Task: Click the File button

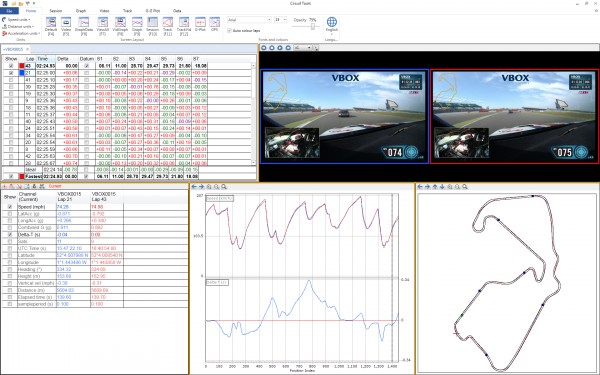Action: click(10, 11)
